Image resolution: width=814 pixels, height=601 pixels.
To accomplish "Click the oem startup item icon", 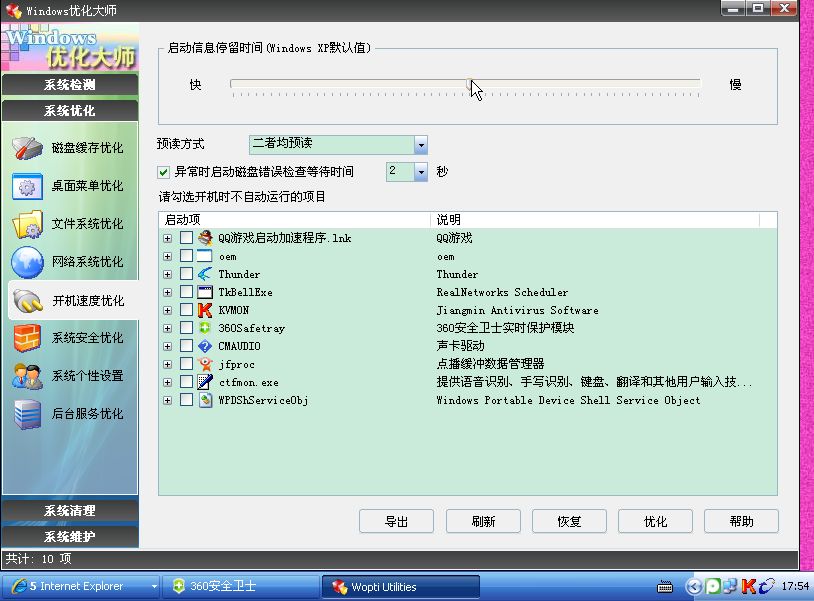I will tap(205, 256).
